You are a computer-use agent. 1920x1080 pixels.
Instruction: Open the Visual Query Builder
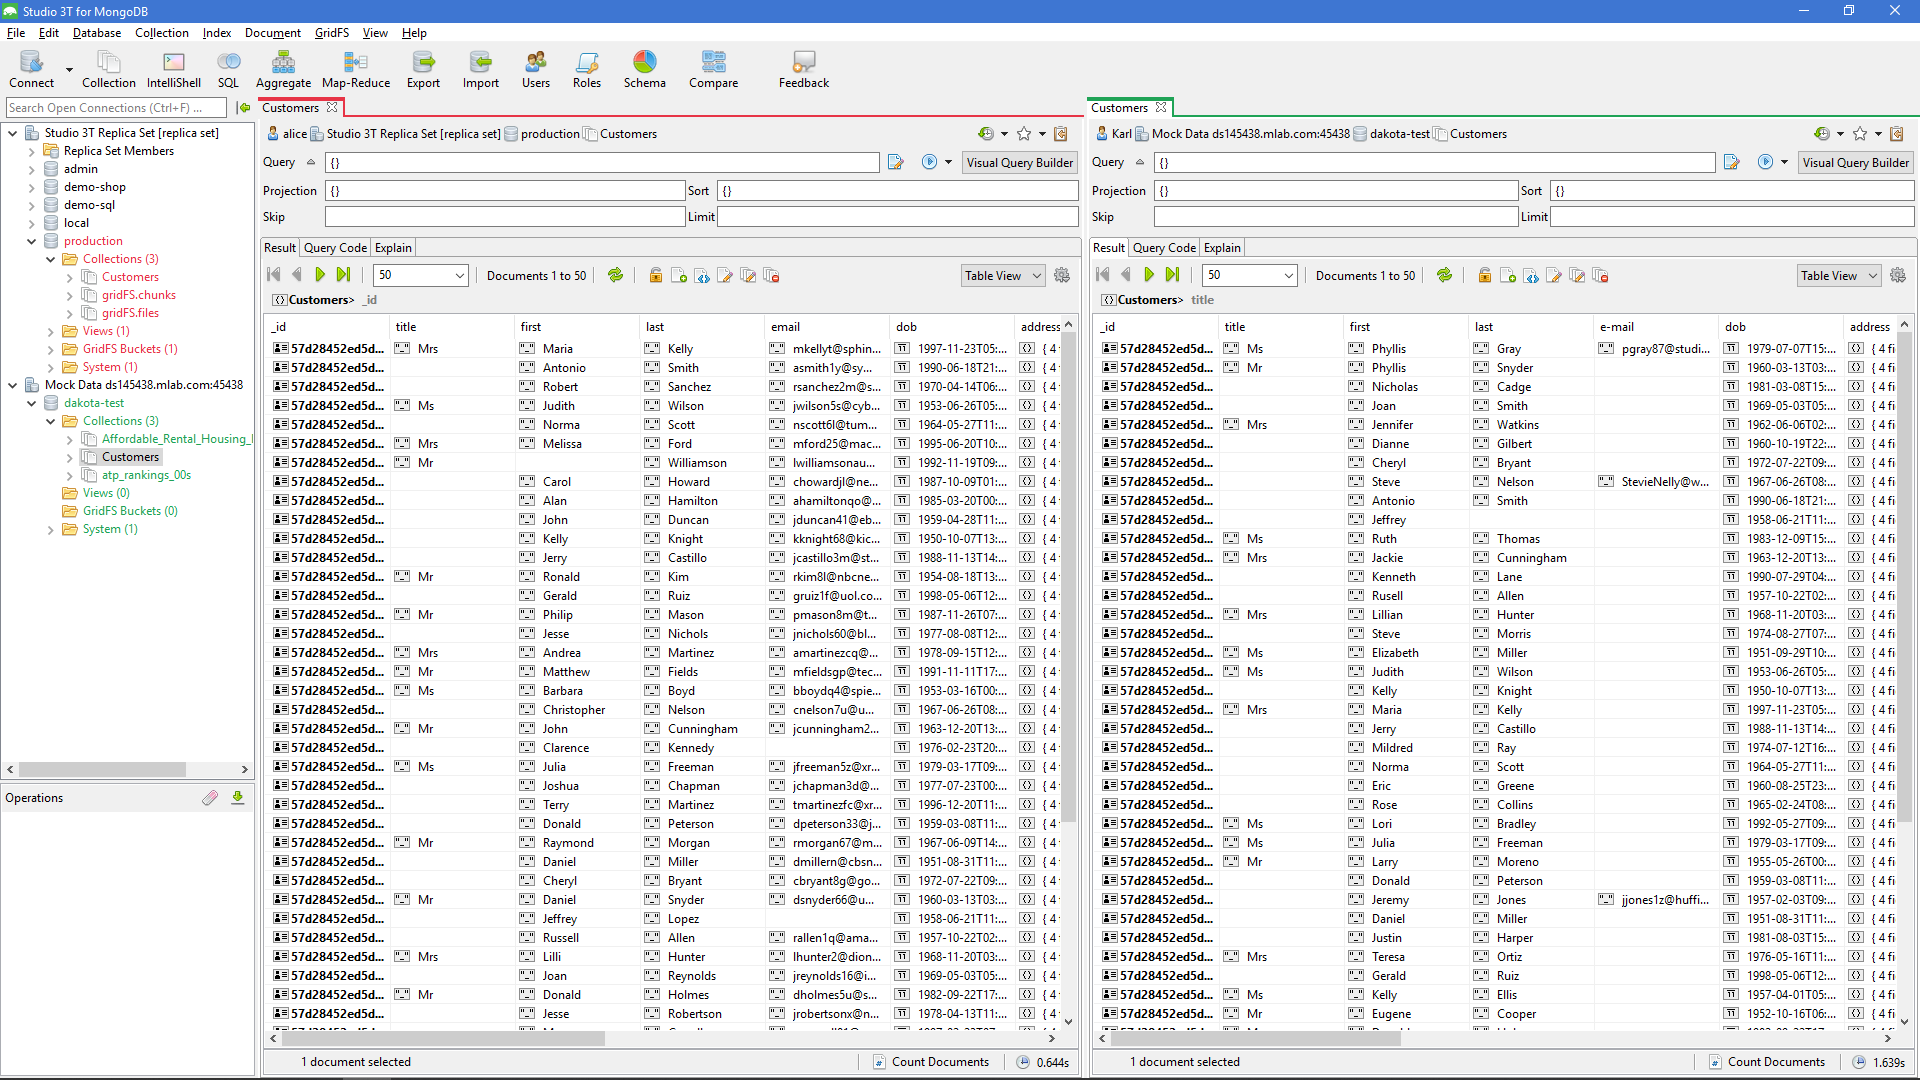pyautogui.click(x=1019, y=162)
